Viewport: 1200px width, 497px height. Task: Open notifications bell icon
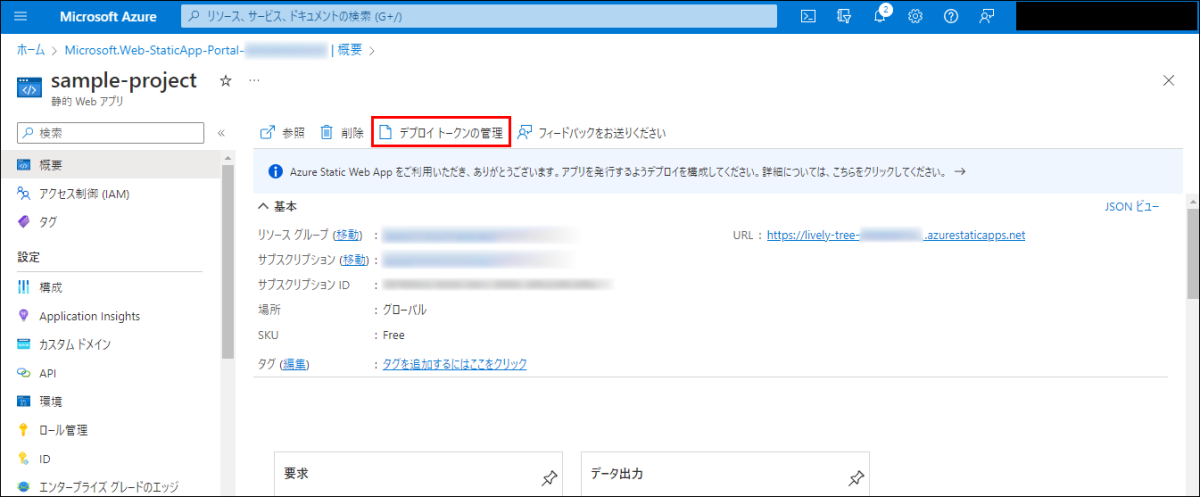coord(880,17)
